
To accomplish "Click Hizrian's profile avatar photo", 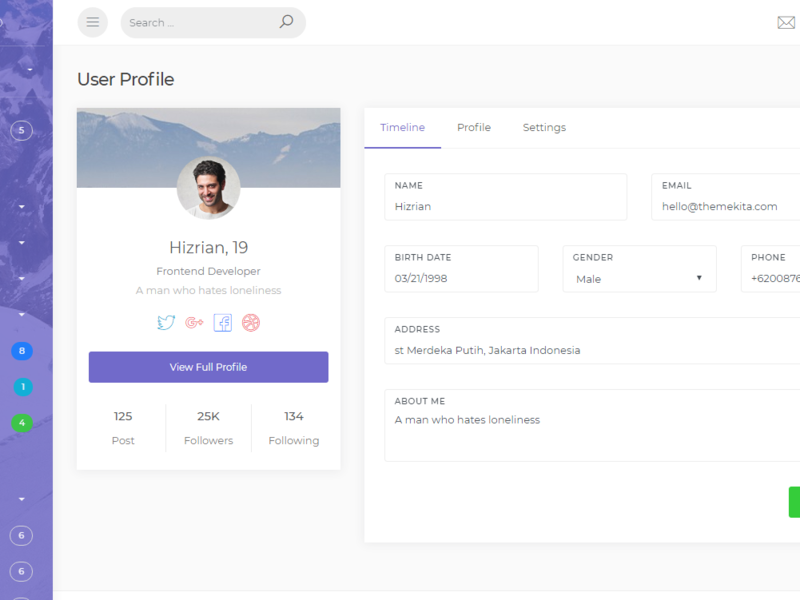I will coord(208,188).
